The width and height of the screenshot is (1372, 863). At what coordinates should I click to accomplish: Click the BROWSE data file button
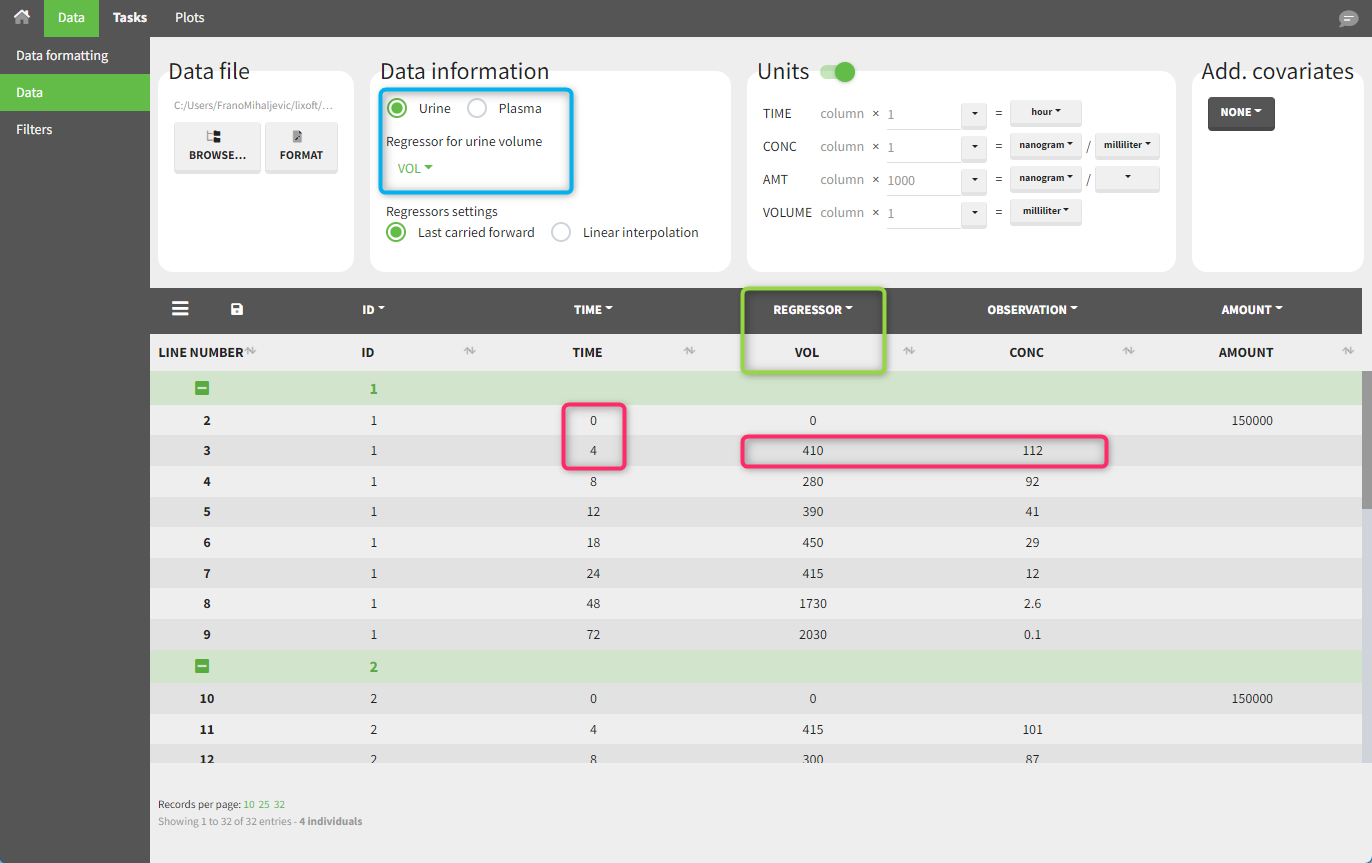tap(217, 147)
